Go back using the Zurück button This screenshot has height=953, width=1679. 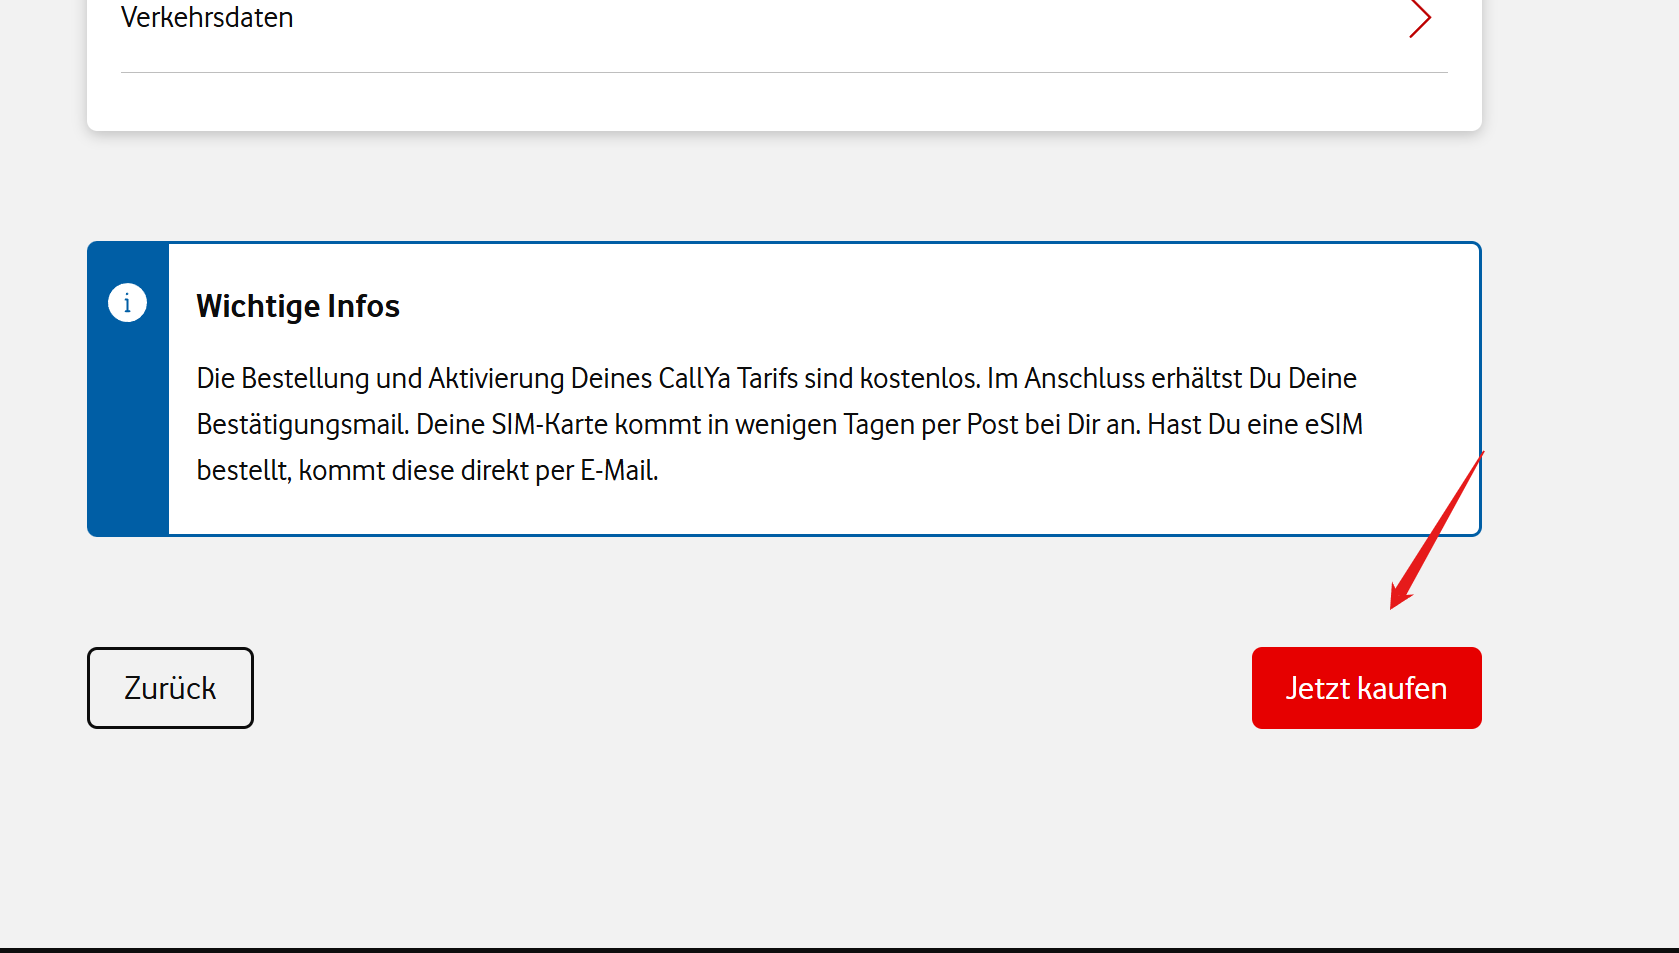170,688
